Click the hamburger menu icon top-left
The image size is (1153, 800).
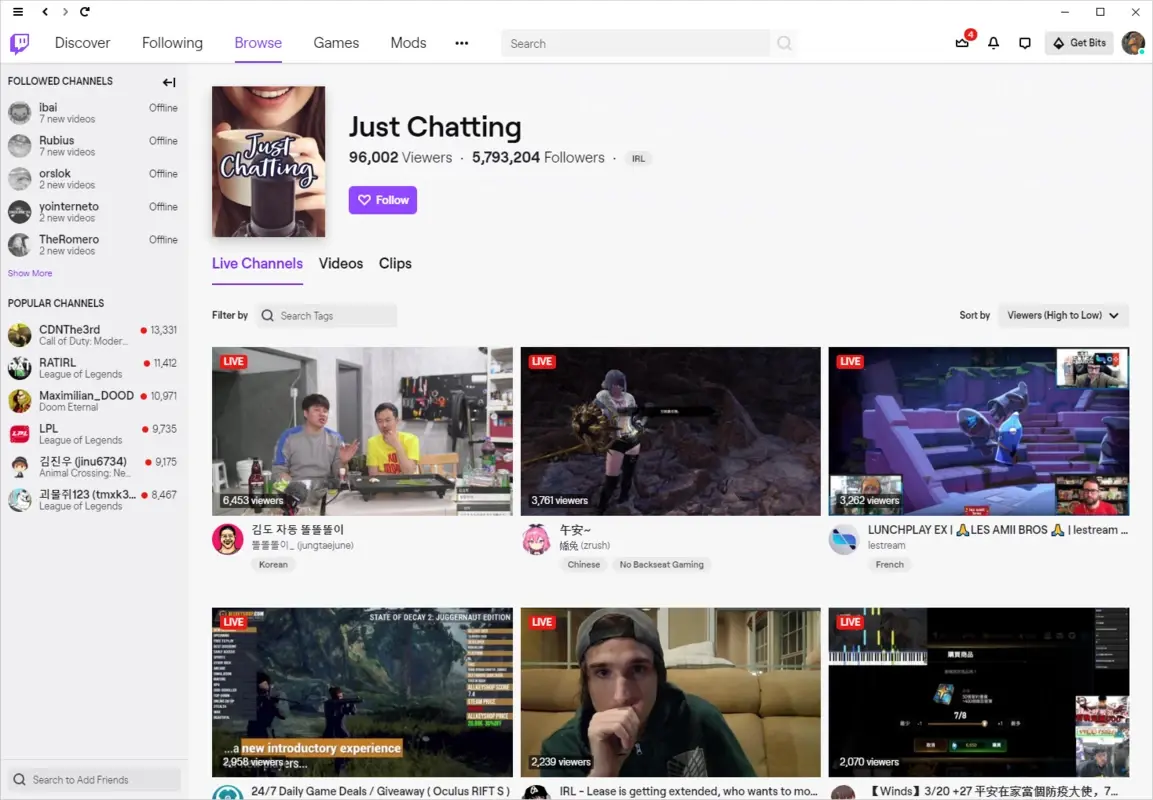tap(16, 12)
